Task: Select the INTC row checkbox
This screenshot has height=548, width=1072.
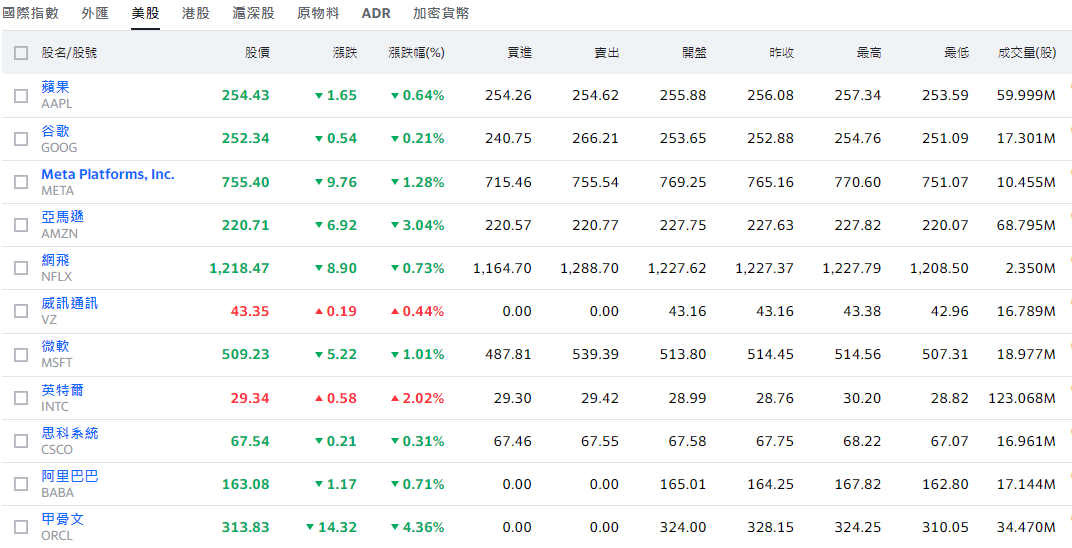Action: click(x=21, y=398)
